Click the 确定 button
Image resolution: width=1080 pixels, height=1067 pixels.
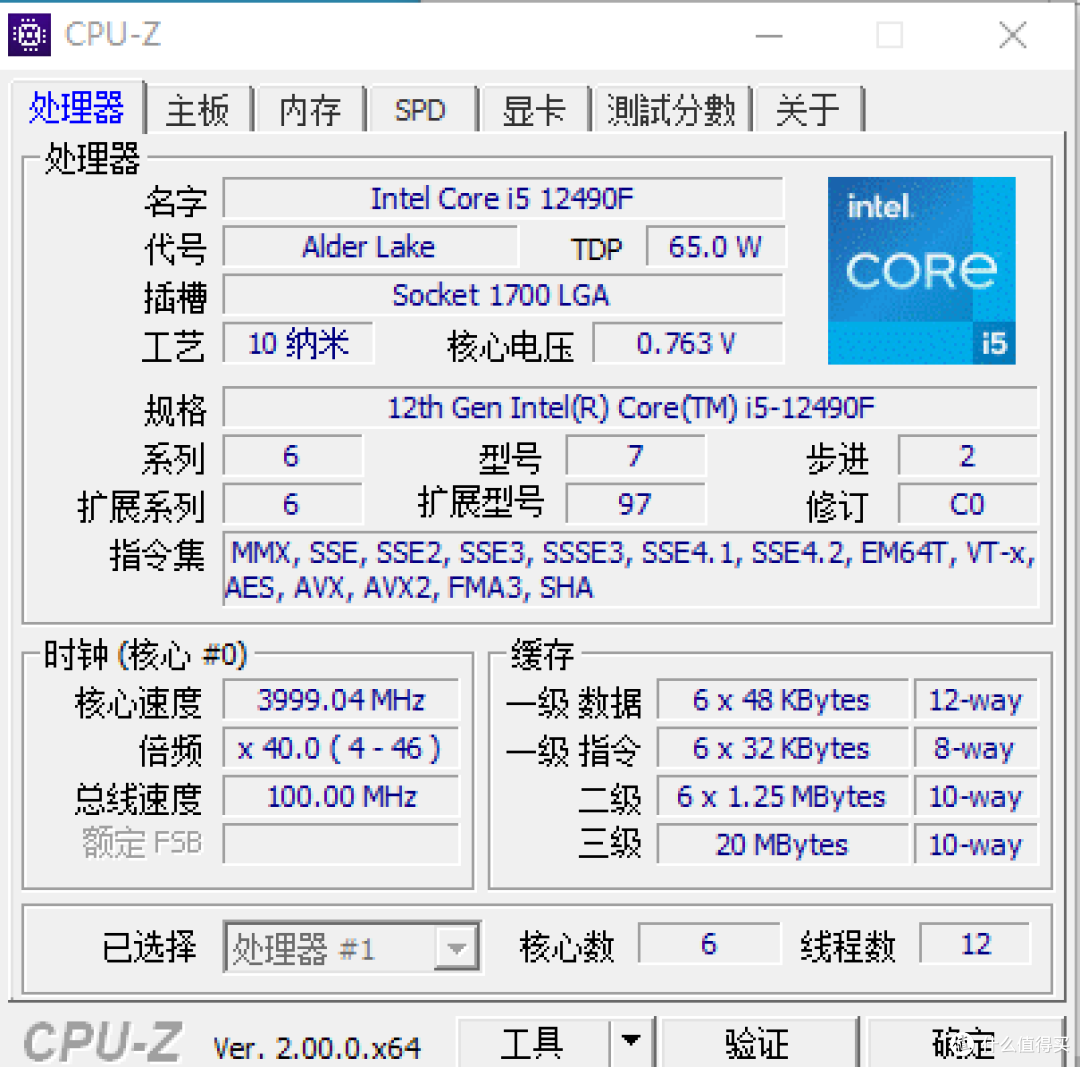click(x=964, y=1042)
